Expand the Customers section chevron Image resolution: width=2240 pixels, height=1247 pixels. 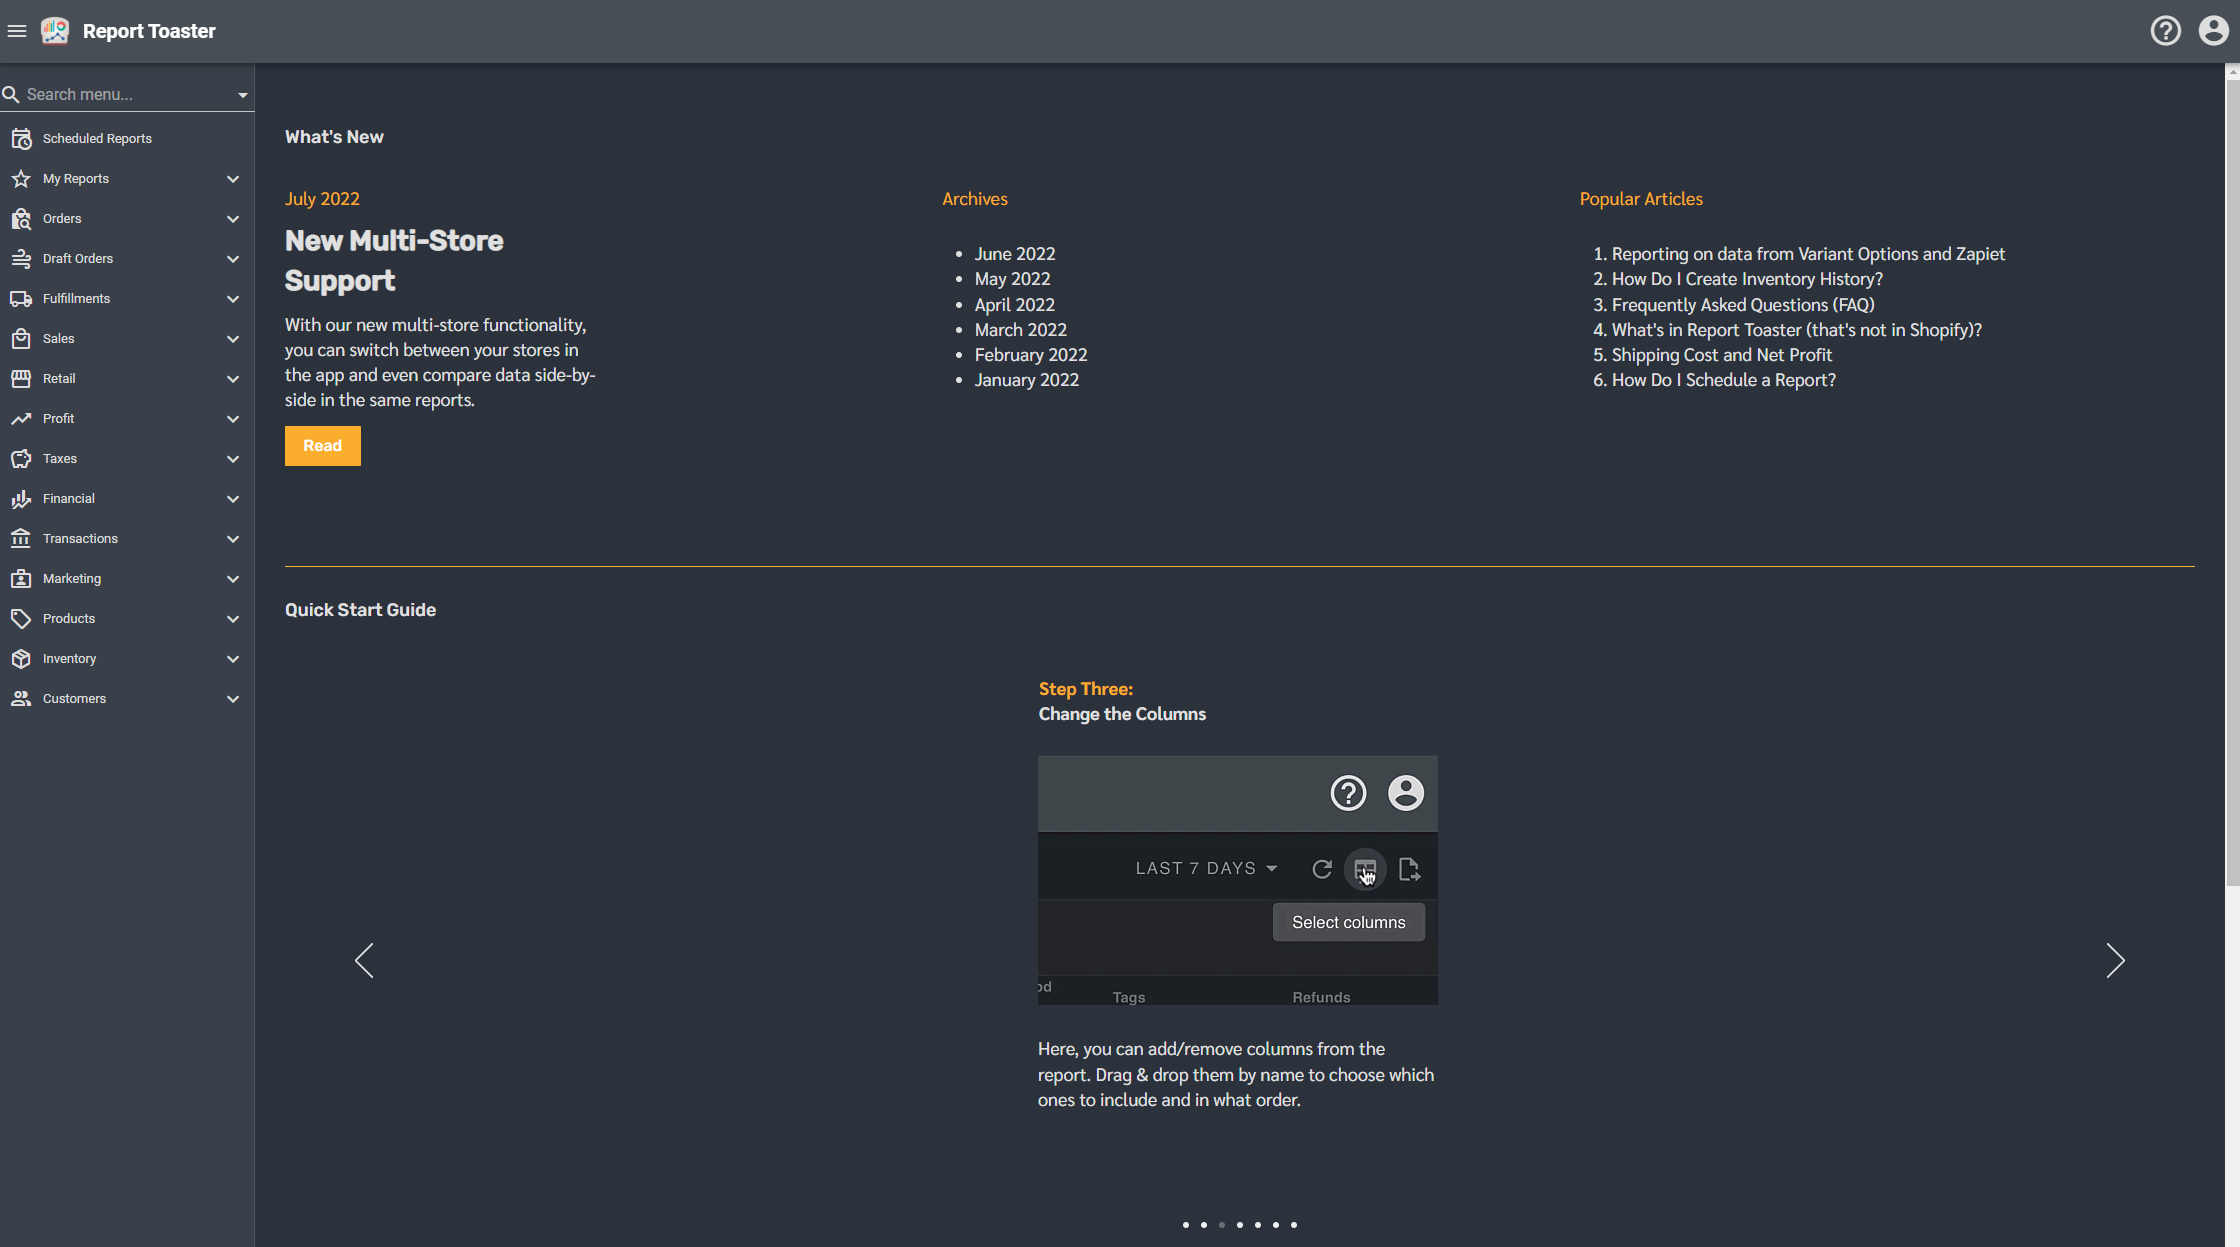point(233,699)
